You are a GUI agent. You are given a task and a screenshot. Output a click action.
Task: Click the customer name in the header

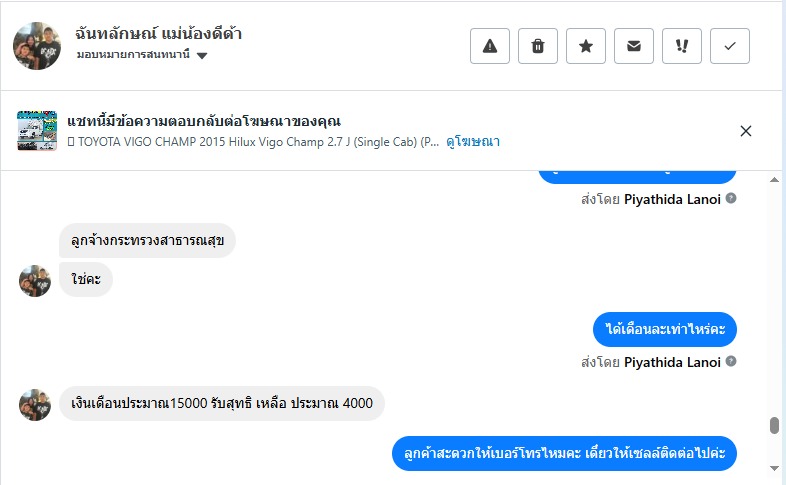[x=159, y=34]
